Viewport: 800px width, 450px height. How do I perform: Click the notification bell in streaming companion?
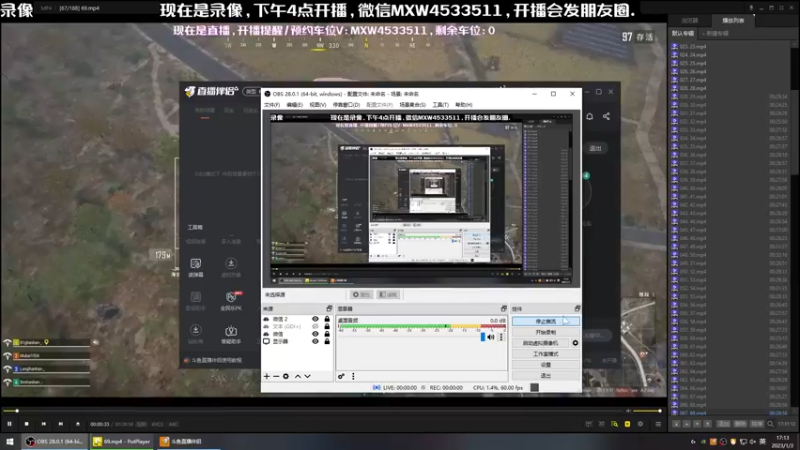[589, 116]
